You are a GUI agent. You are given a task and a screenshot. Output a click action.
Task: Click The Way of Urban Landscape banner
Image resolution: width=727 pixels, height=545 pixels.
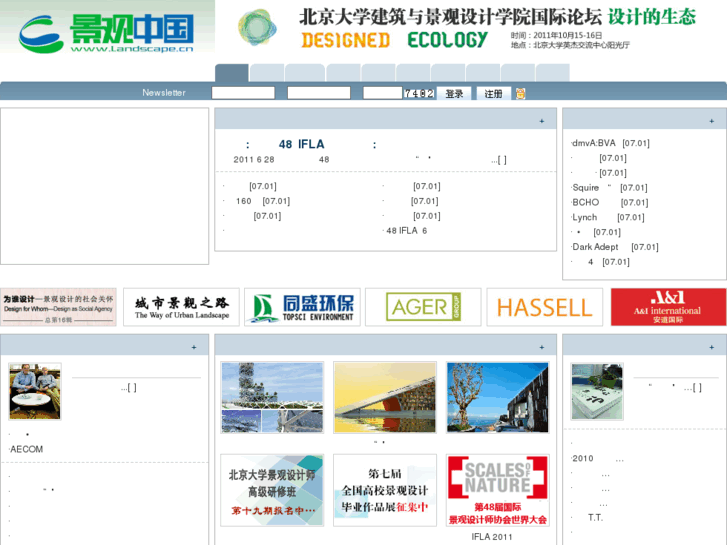point(181,307)
